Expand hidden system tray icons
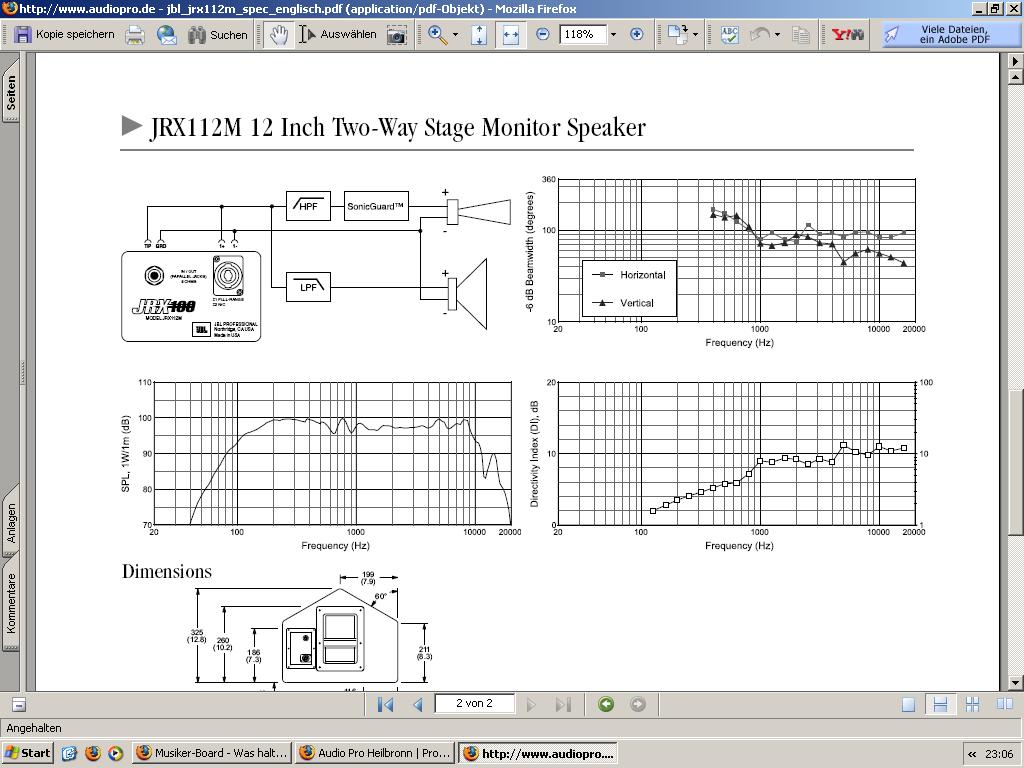1024x768 pixels. pos(972,754)
